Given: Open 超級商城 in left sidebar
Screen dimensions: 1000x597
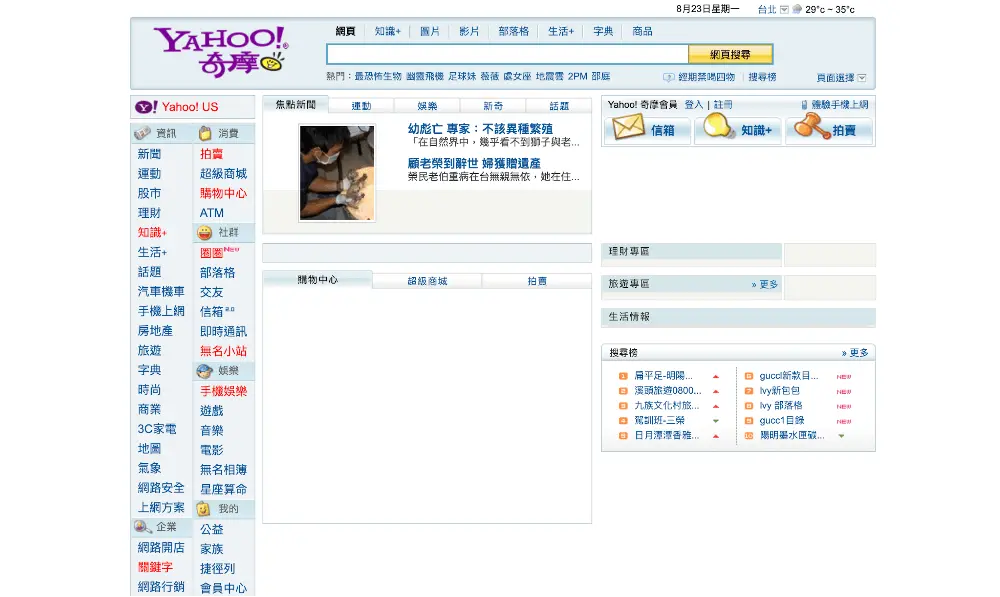Looking at the screenshot, I should (223, 173).
